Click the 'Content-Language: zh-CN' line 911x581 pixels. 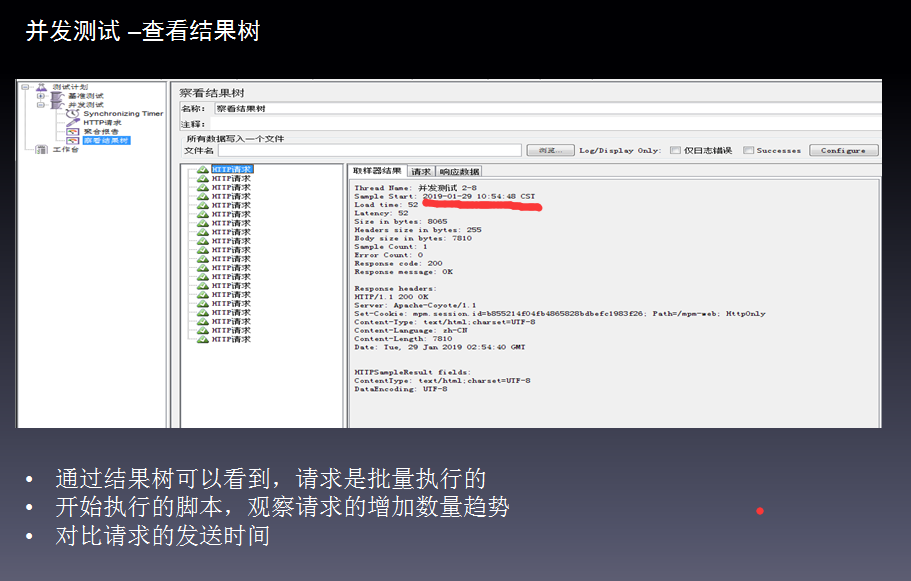pyautogui.click(x=411, y=331)
